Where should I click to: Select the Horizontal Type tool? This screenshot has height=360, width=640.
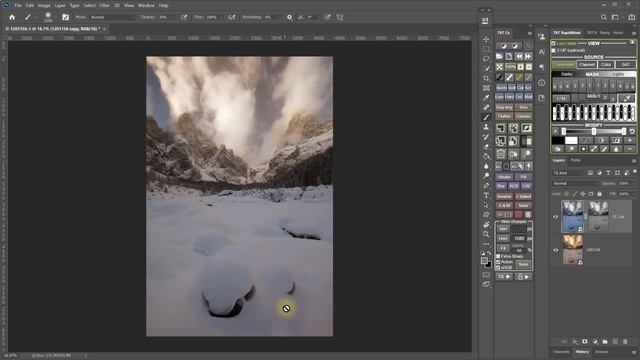pos(486,196)
